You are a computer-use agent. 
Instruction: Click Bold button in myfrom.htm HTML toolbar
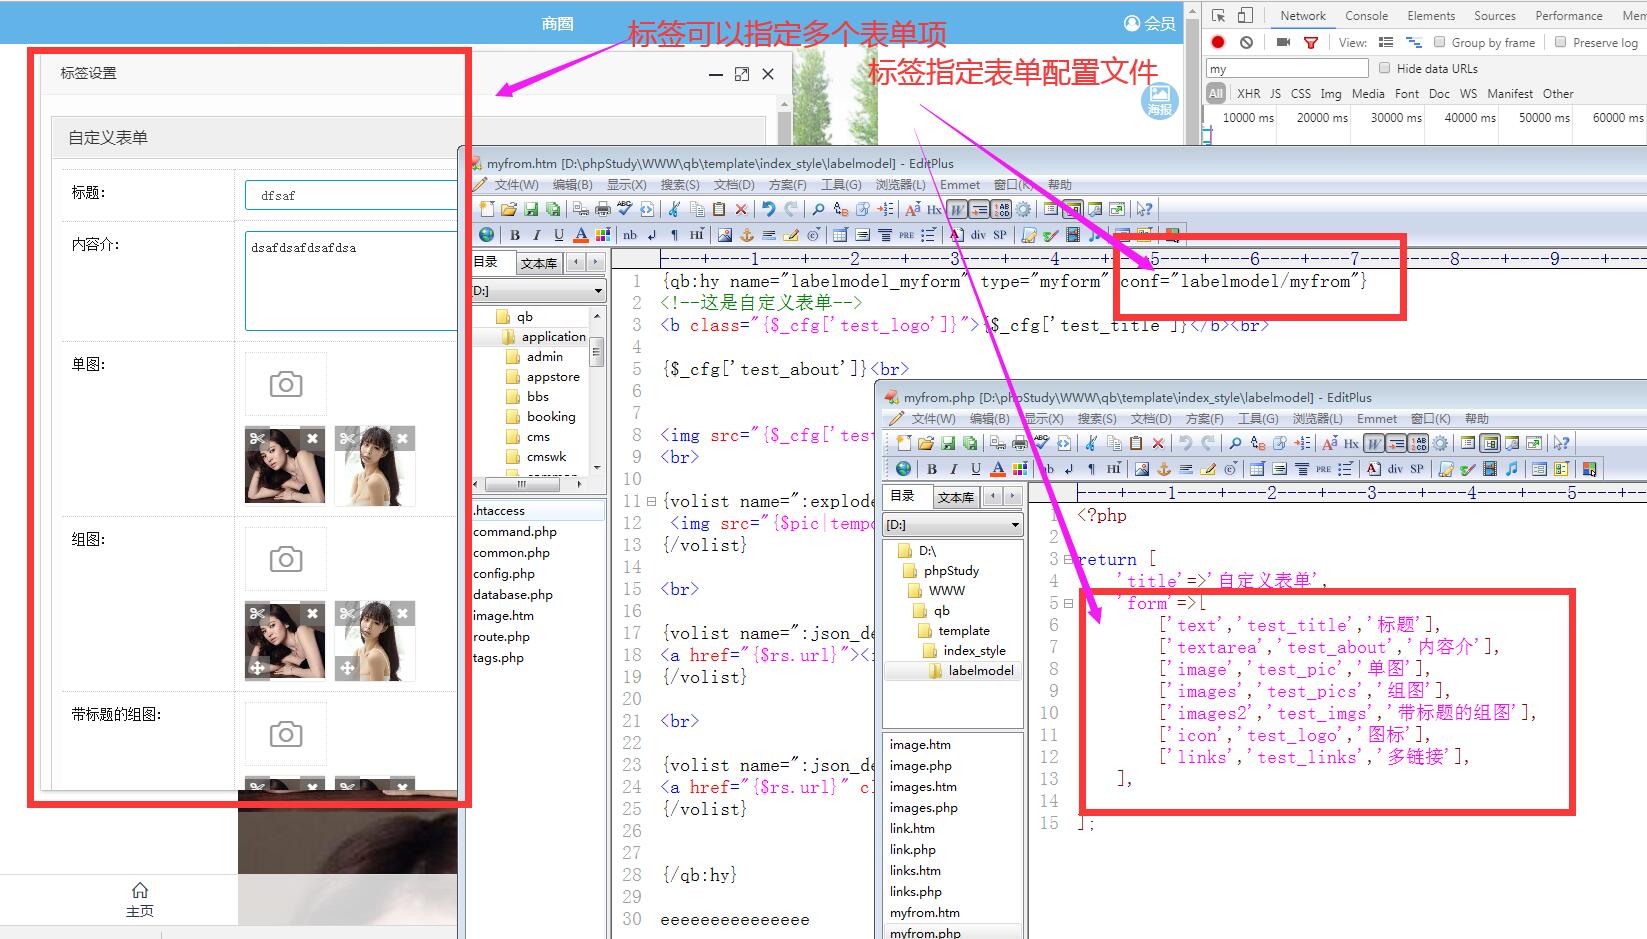pyautogui.click(x=515, y=235)
